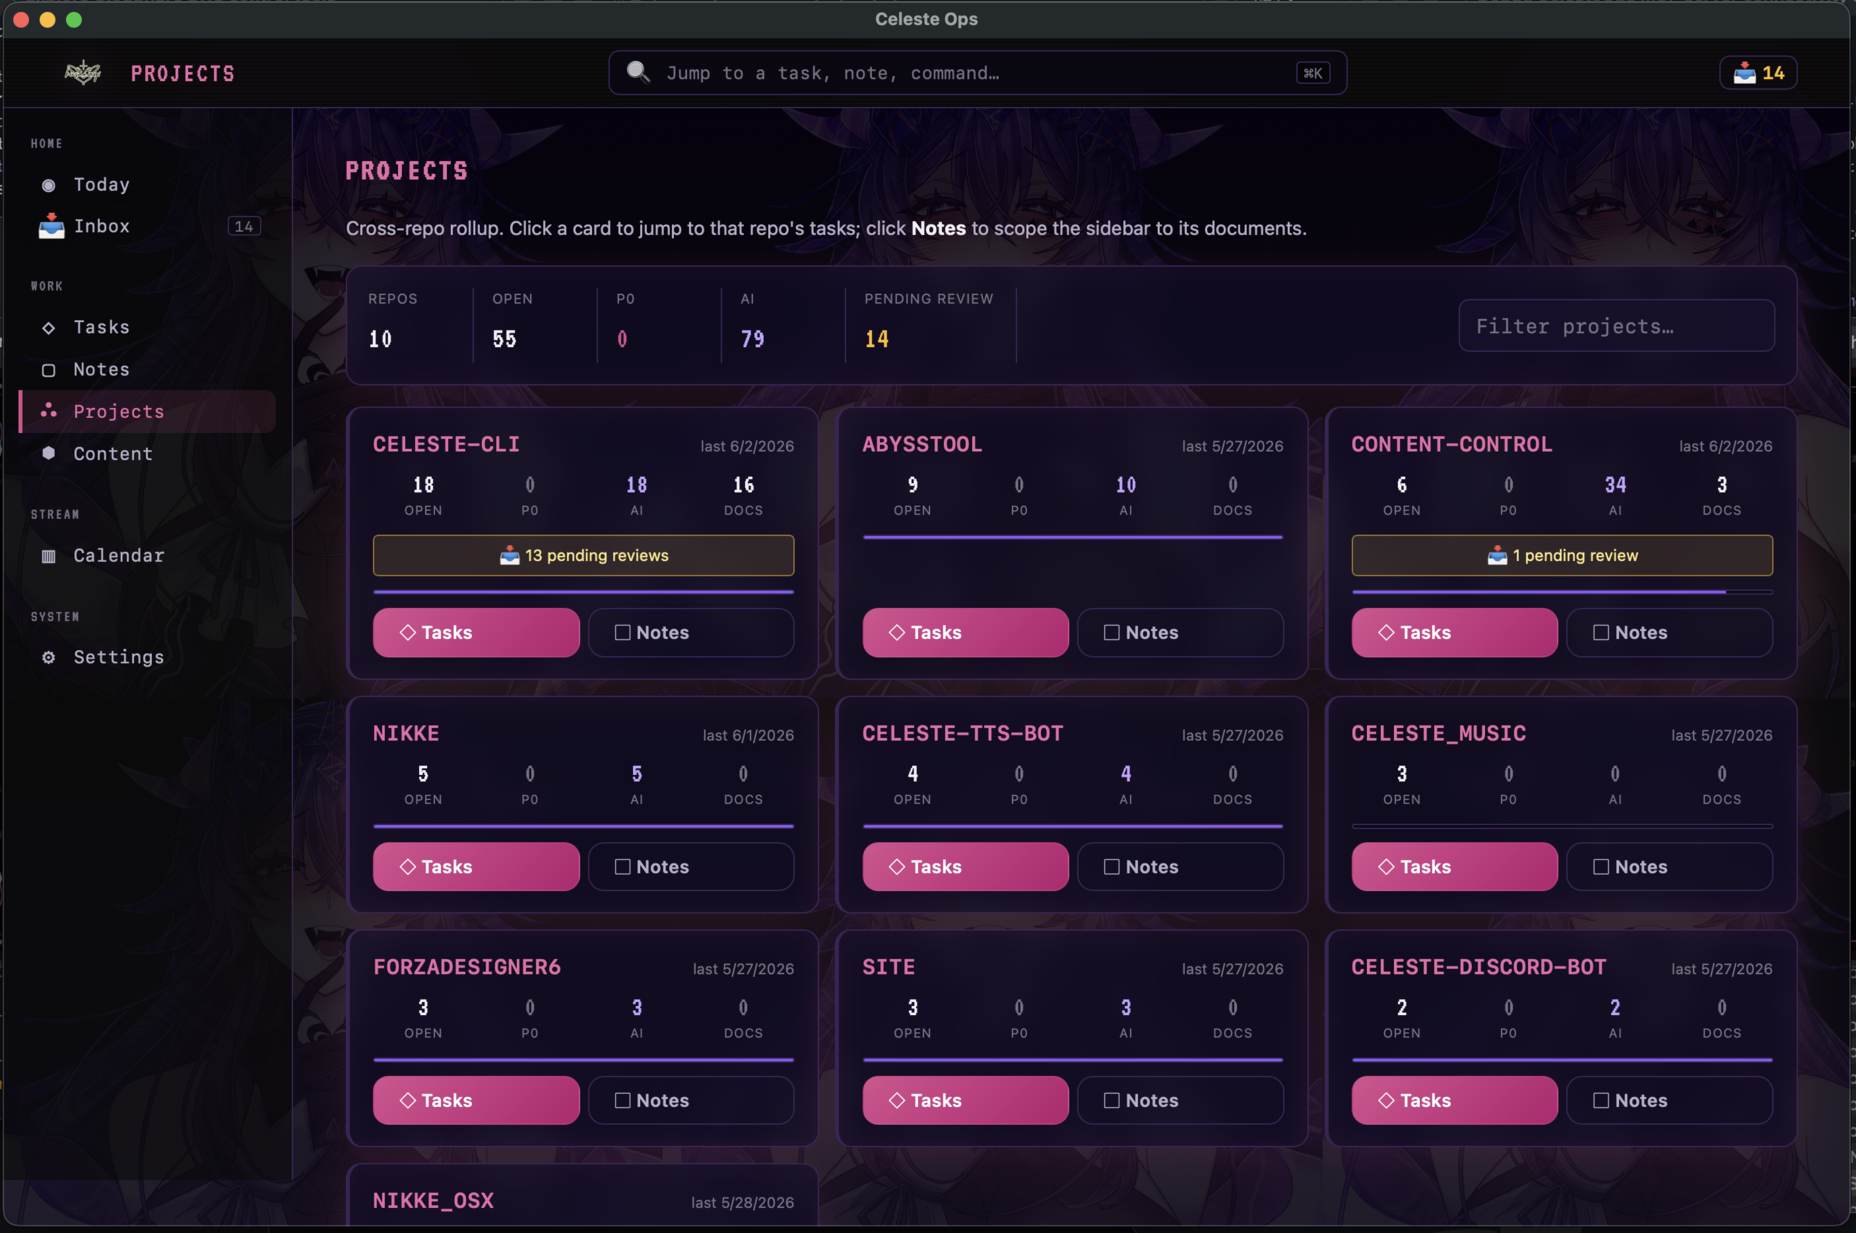Open Tasks for CELESTE-TTS-BOT

click(965, 866)
